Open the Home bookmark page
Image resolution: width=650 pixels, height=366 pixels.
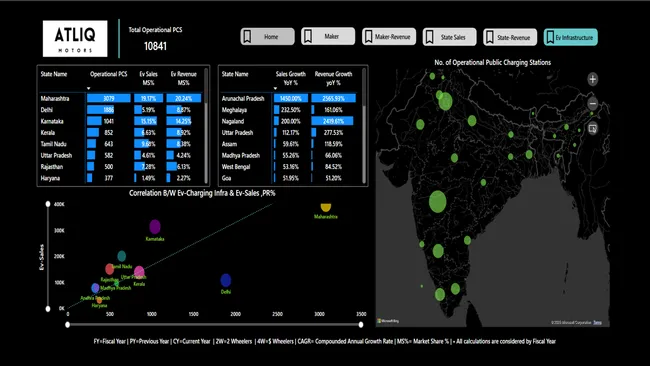tap(267, 36)
